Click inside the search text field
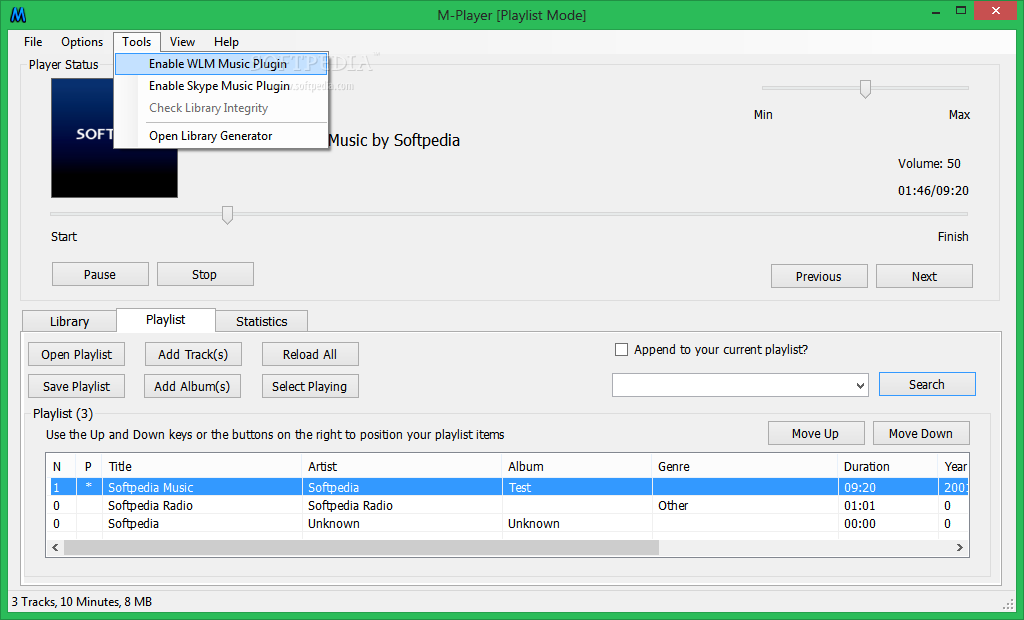The width and height of the screenshot is (1024, 620). (732, 385)
